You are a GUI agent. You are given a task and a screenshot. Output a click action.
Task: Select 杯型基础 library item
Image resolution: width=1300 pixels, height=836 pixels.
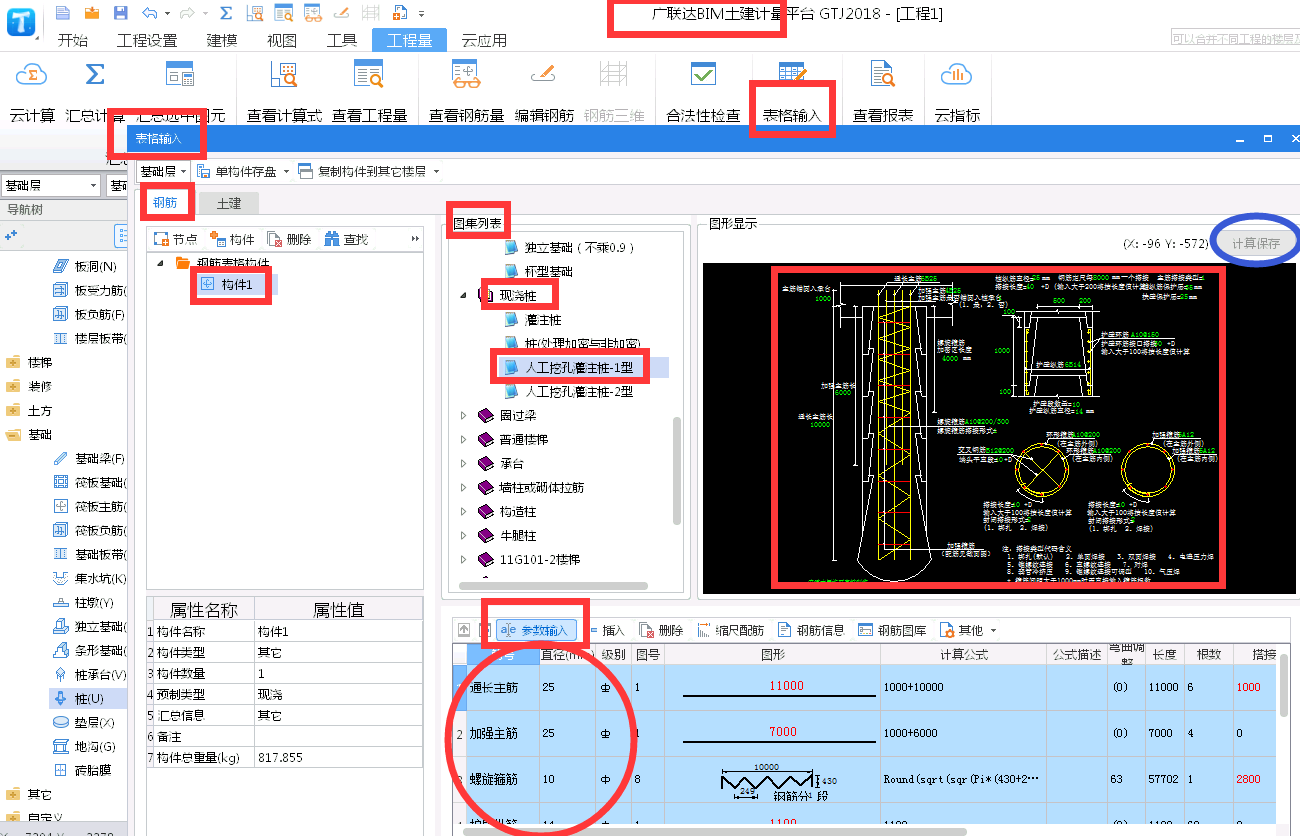coord(549,271)
